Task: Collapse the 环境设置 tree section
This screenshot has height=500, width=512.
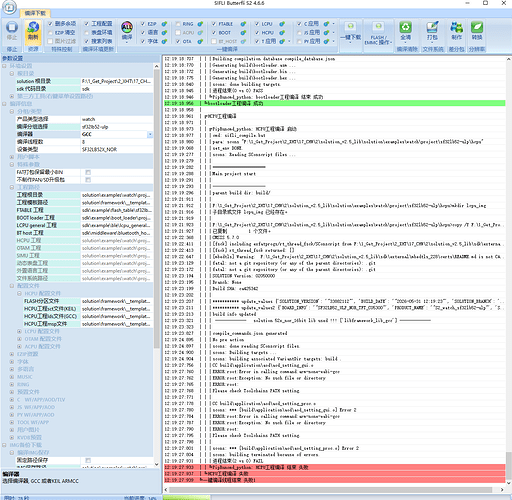Action: [4, 66]
